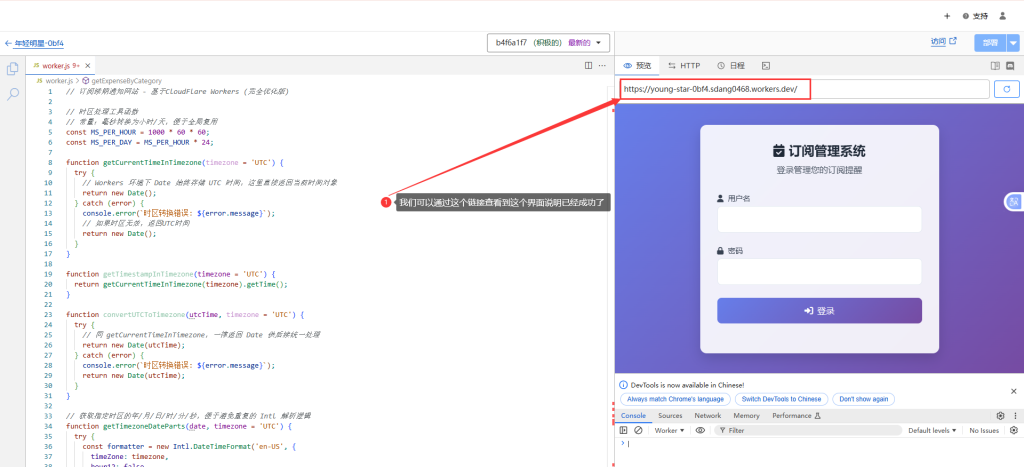This screenshot has height=467, width=1024.
Task: Open the Default levels dropdown
Action: [x=932, y=430]
